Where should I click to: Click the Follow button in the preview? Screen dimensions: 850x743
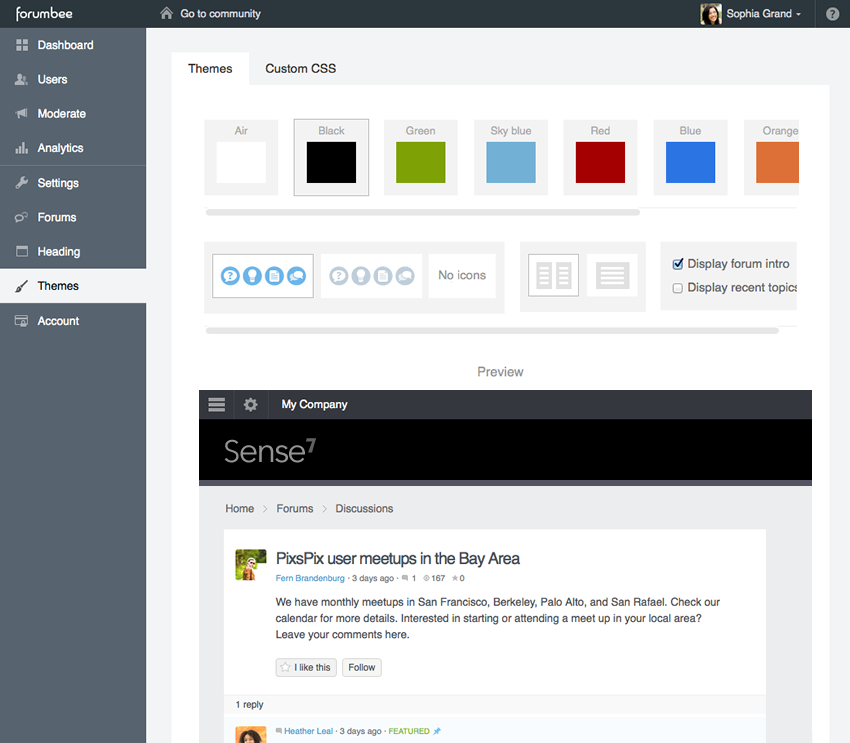(x=361, y=667)
